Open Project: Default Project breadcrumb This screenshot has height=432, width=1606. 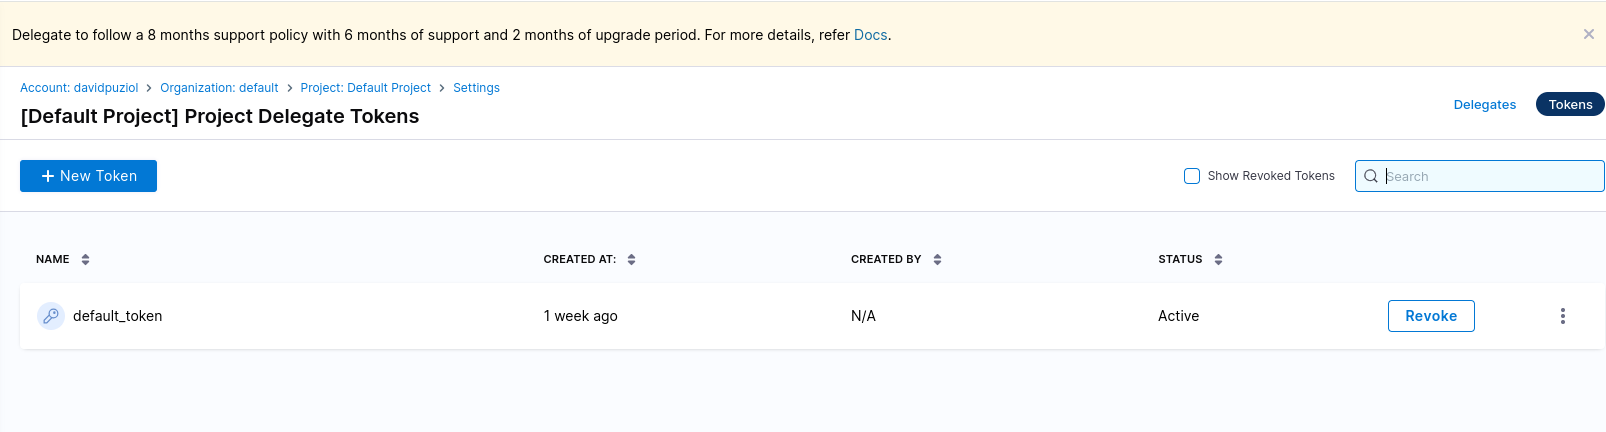pyautogui.click(x=365, y=88)
